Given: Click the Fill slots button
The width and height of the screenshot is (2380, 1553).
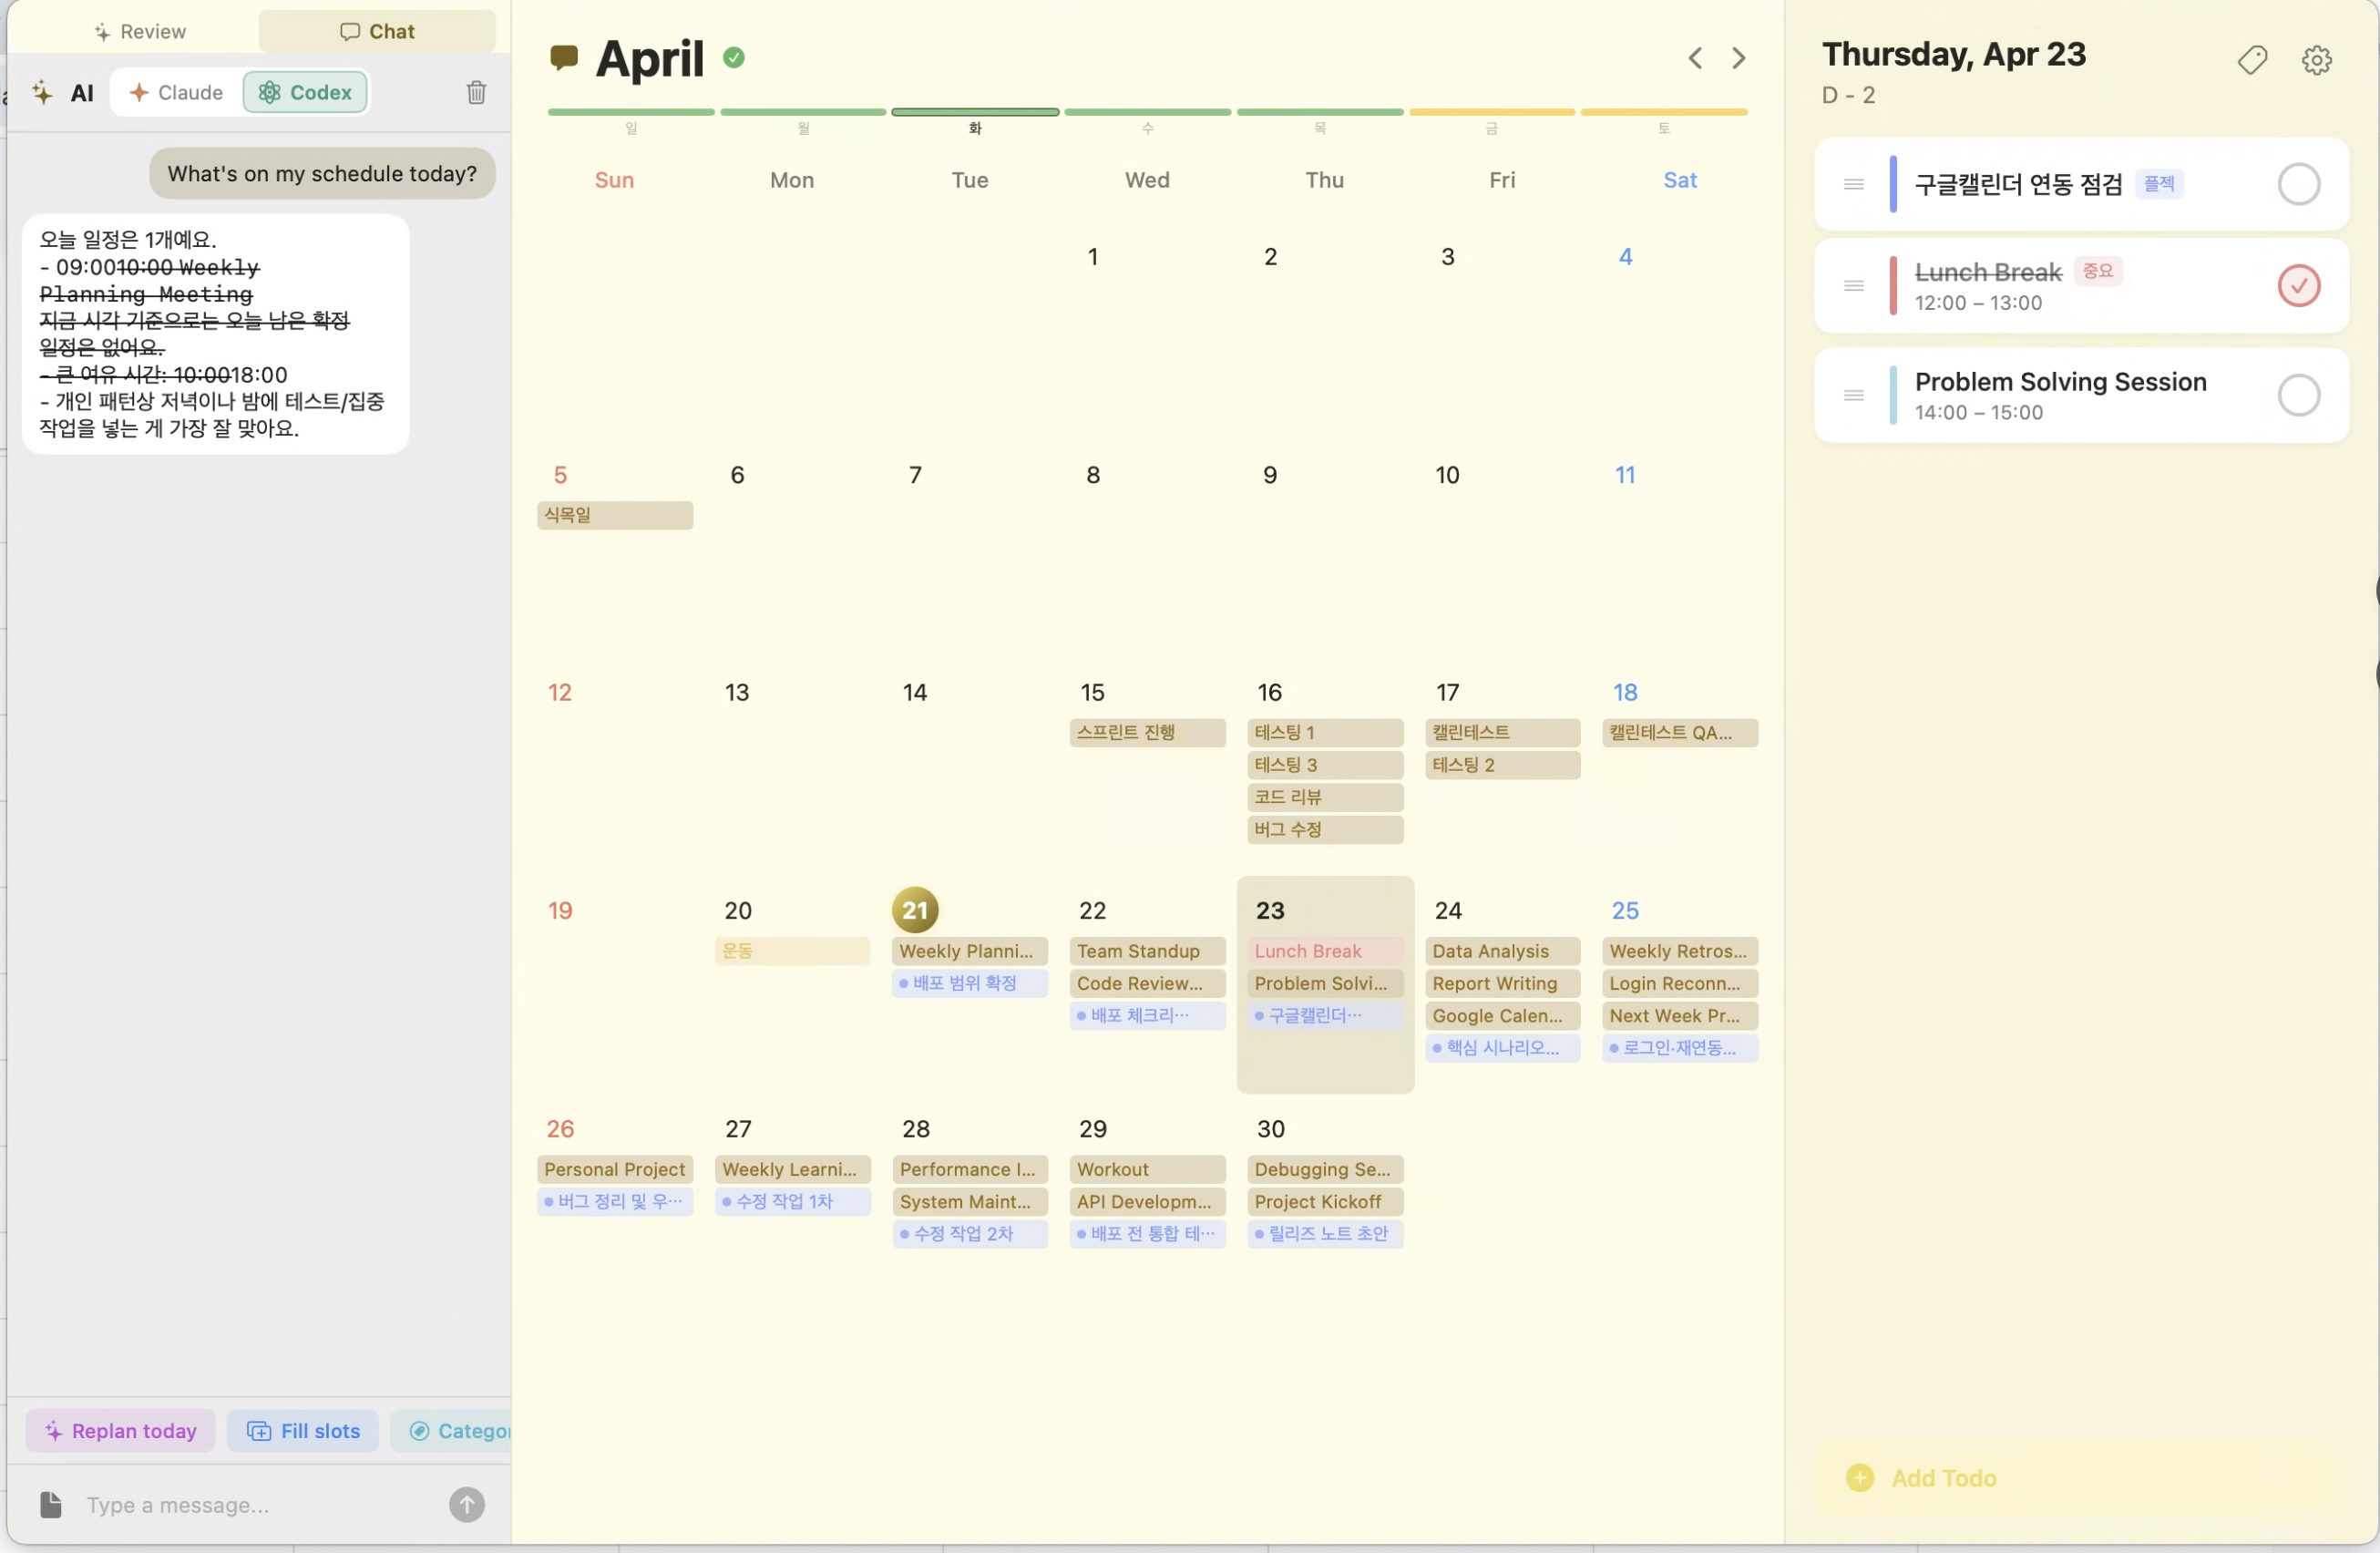Looking at the screenshot, I should [x=303, y=1430].
